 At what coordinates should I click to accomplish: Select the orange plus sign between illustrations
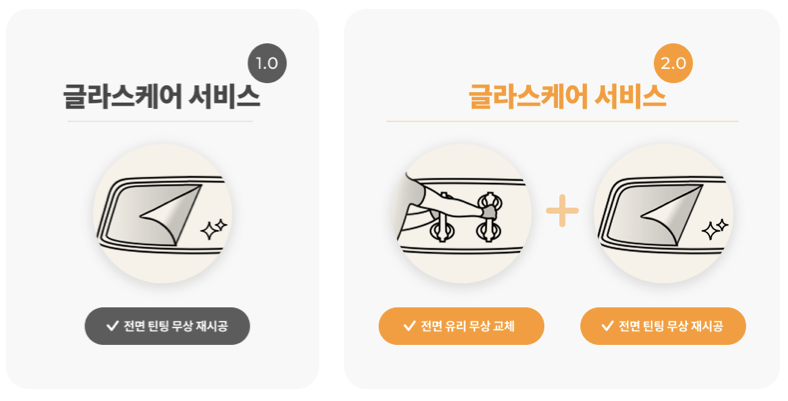(562, 211)
